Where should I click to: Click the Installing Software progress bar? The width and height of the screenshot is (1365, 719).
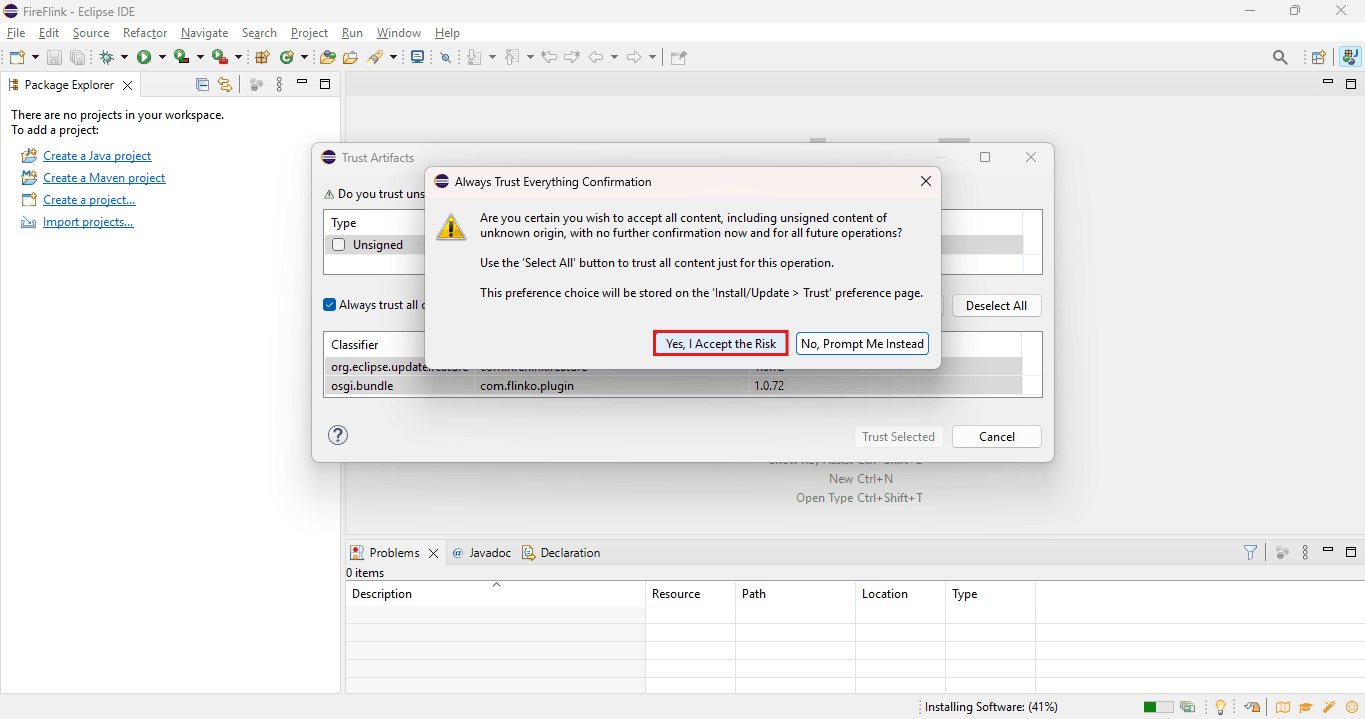pyautogui.click(x=1158, y=707)
